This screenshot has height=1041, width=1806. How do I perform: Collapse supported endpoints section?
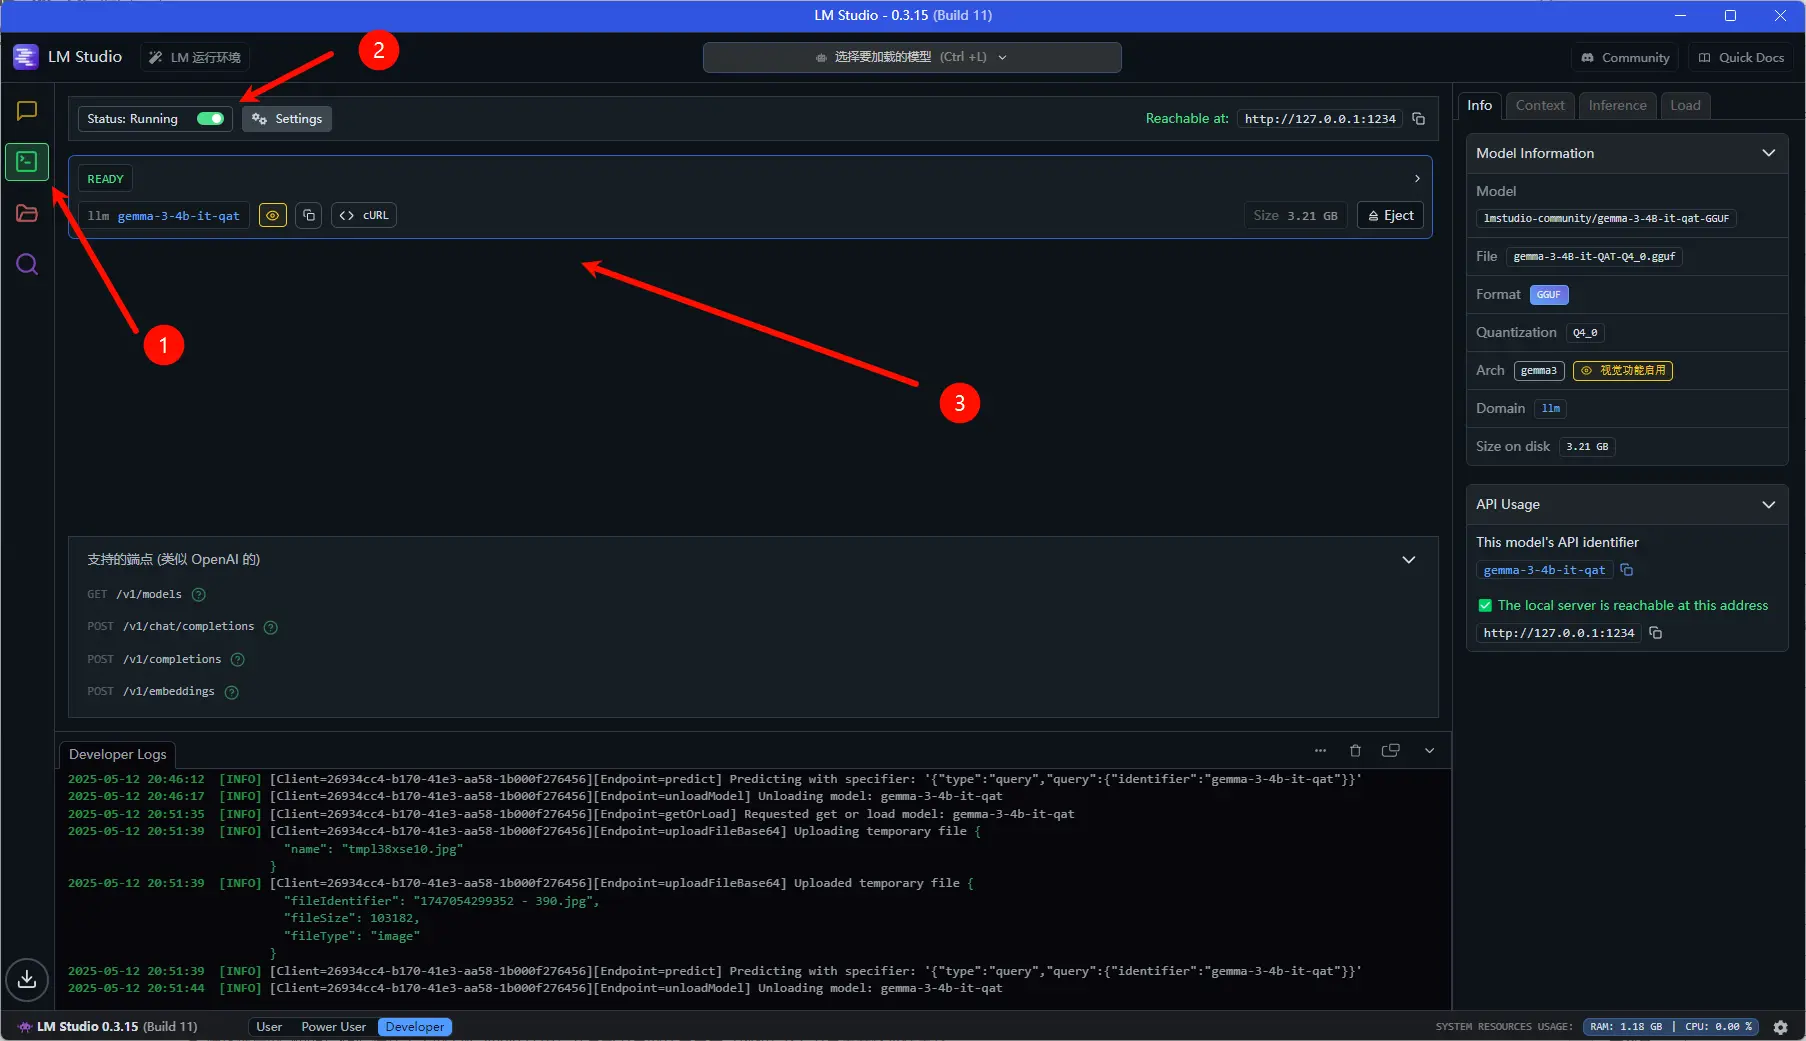point(1409,560)
